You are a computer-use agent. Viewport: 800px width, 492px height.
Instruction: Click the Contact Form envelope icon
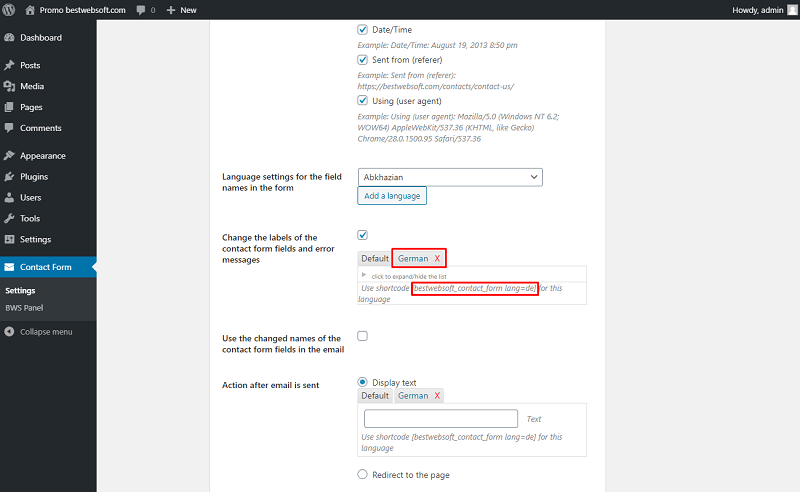tap(9, 266)
